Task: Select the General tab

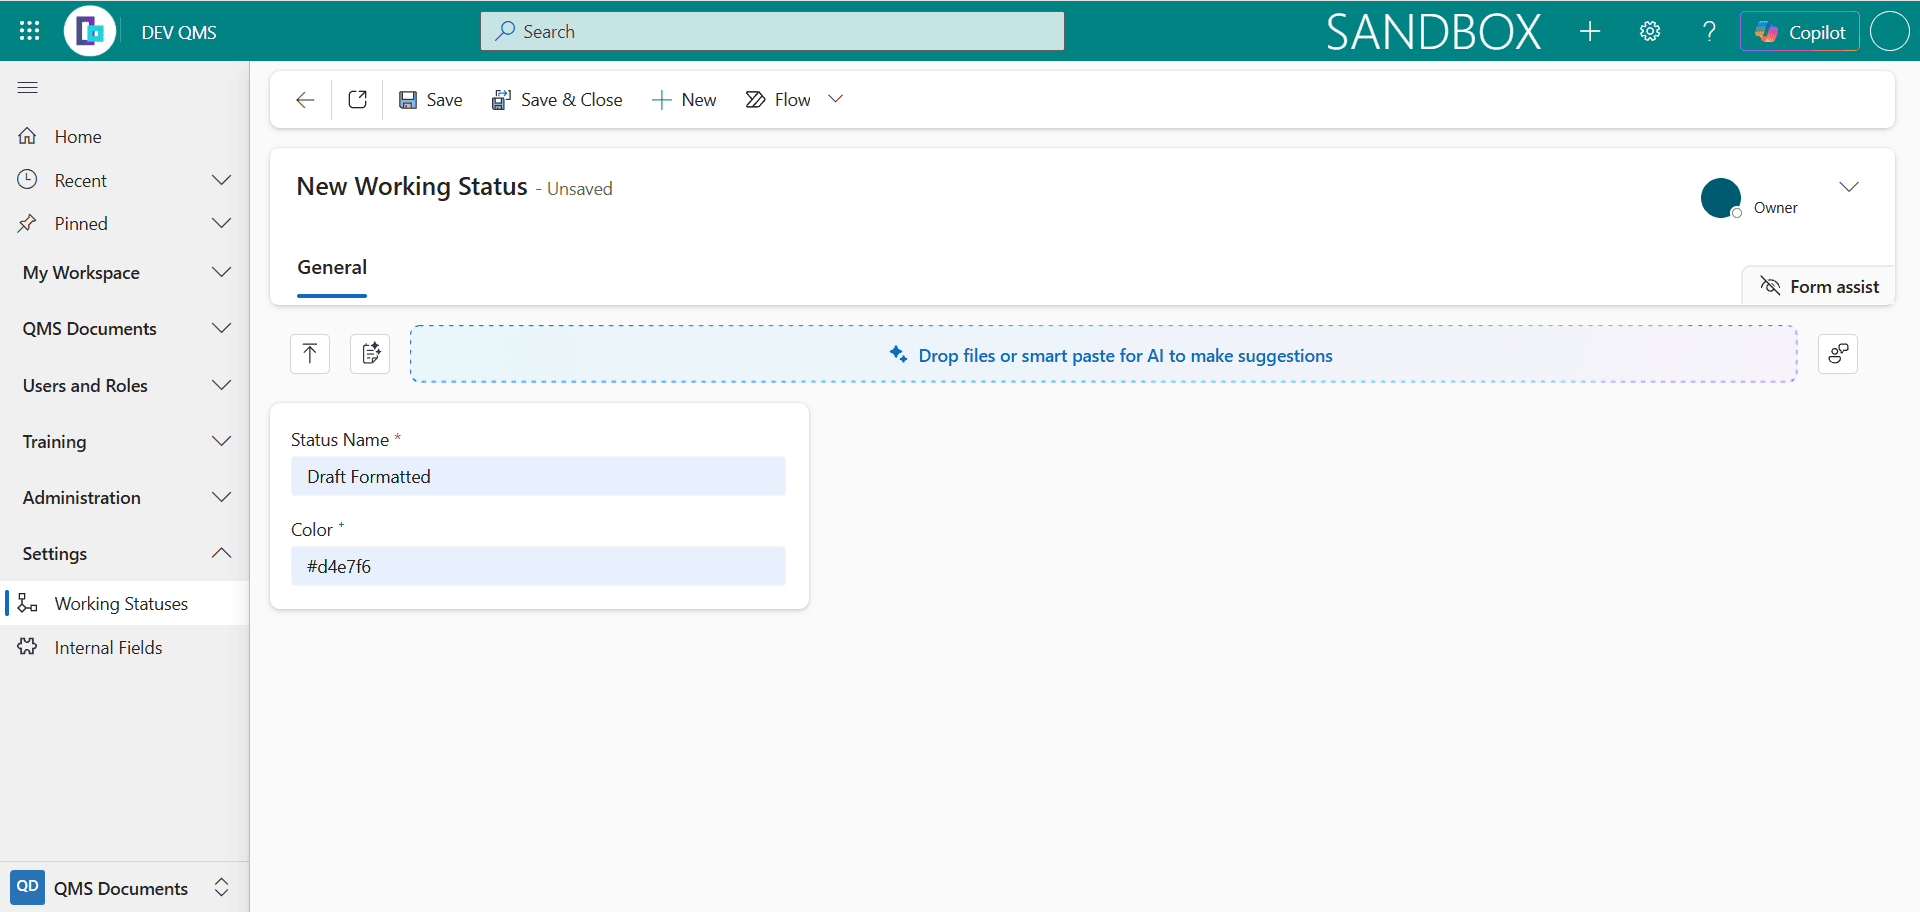Action: [332, 268]
